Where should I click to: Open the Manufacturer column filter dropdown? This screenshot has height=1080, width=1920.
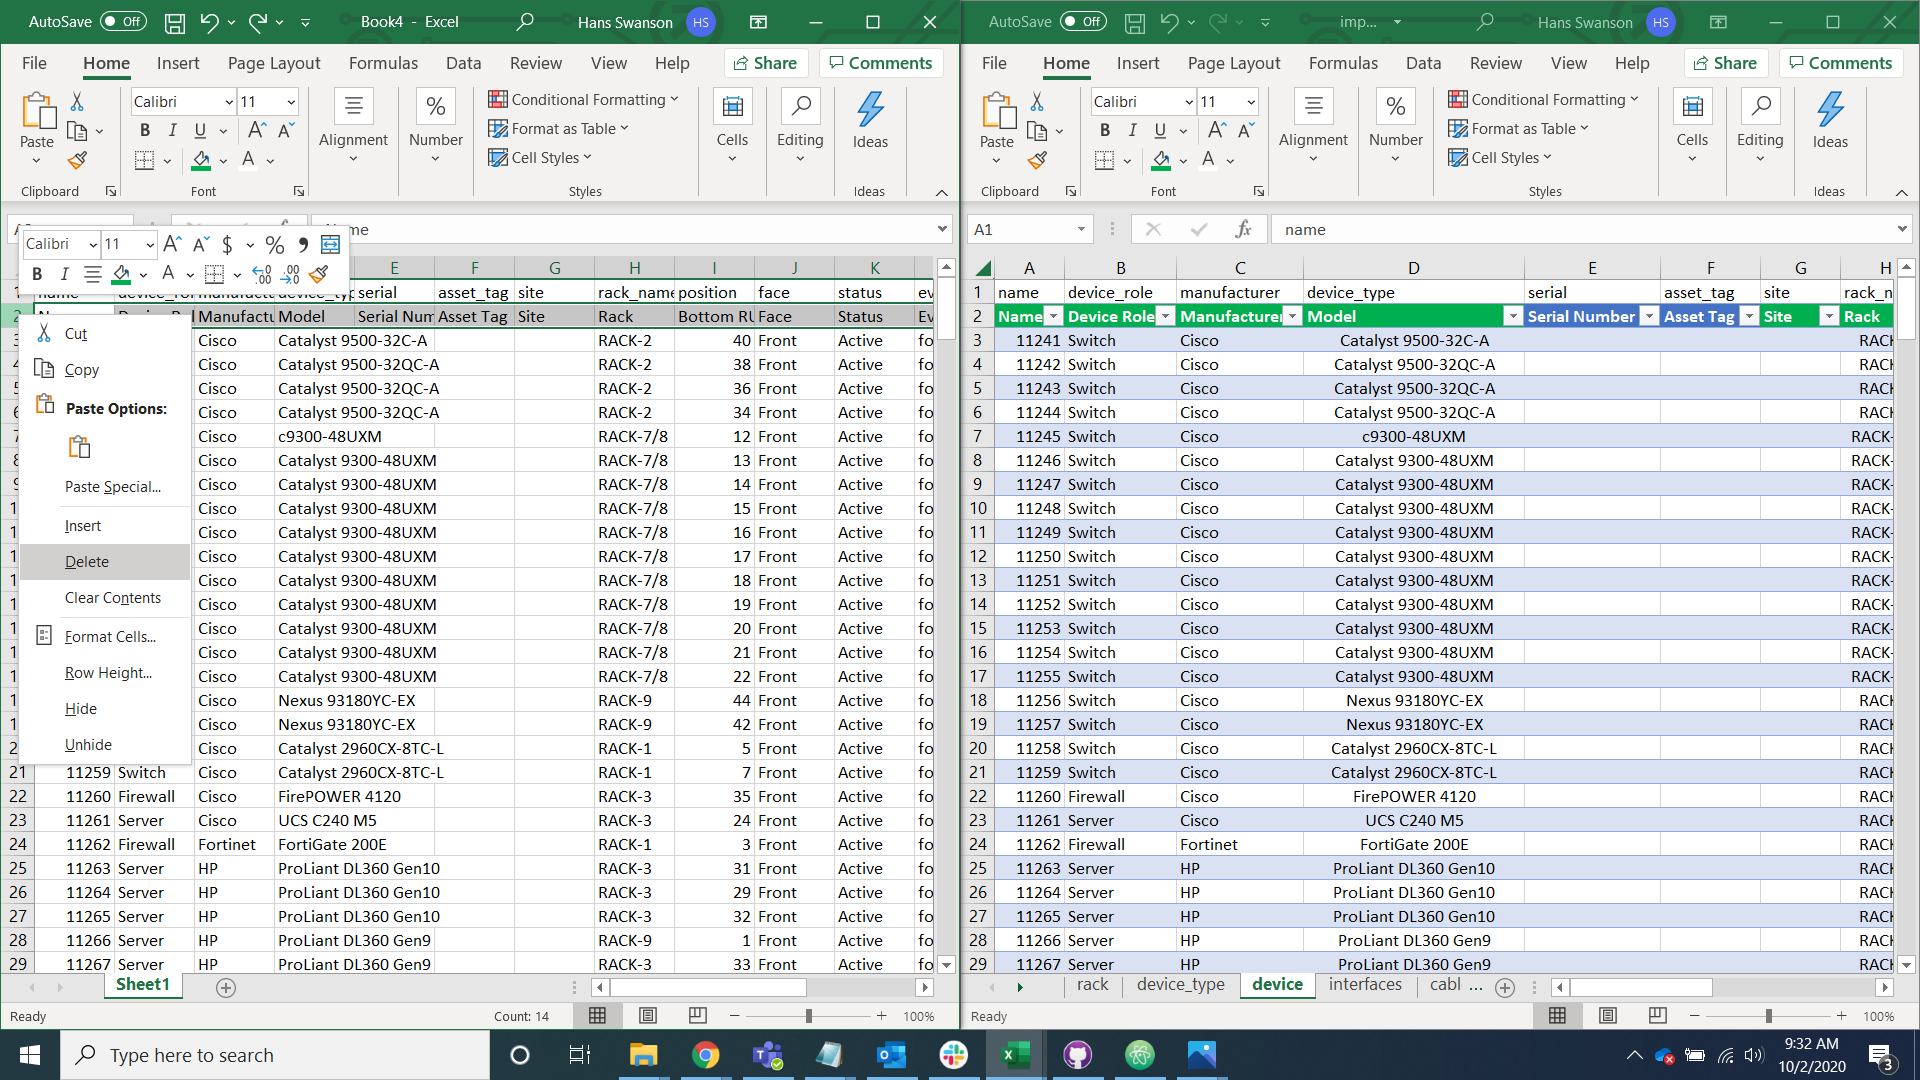pos(1292,317)
